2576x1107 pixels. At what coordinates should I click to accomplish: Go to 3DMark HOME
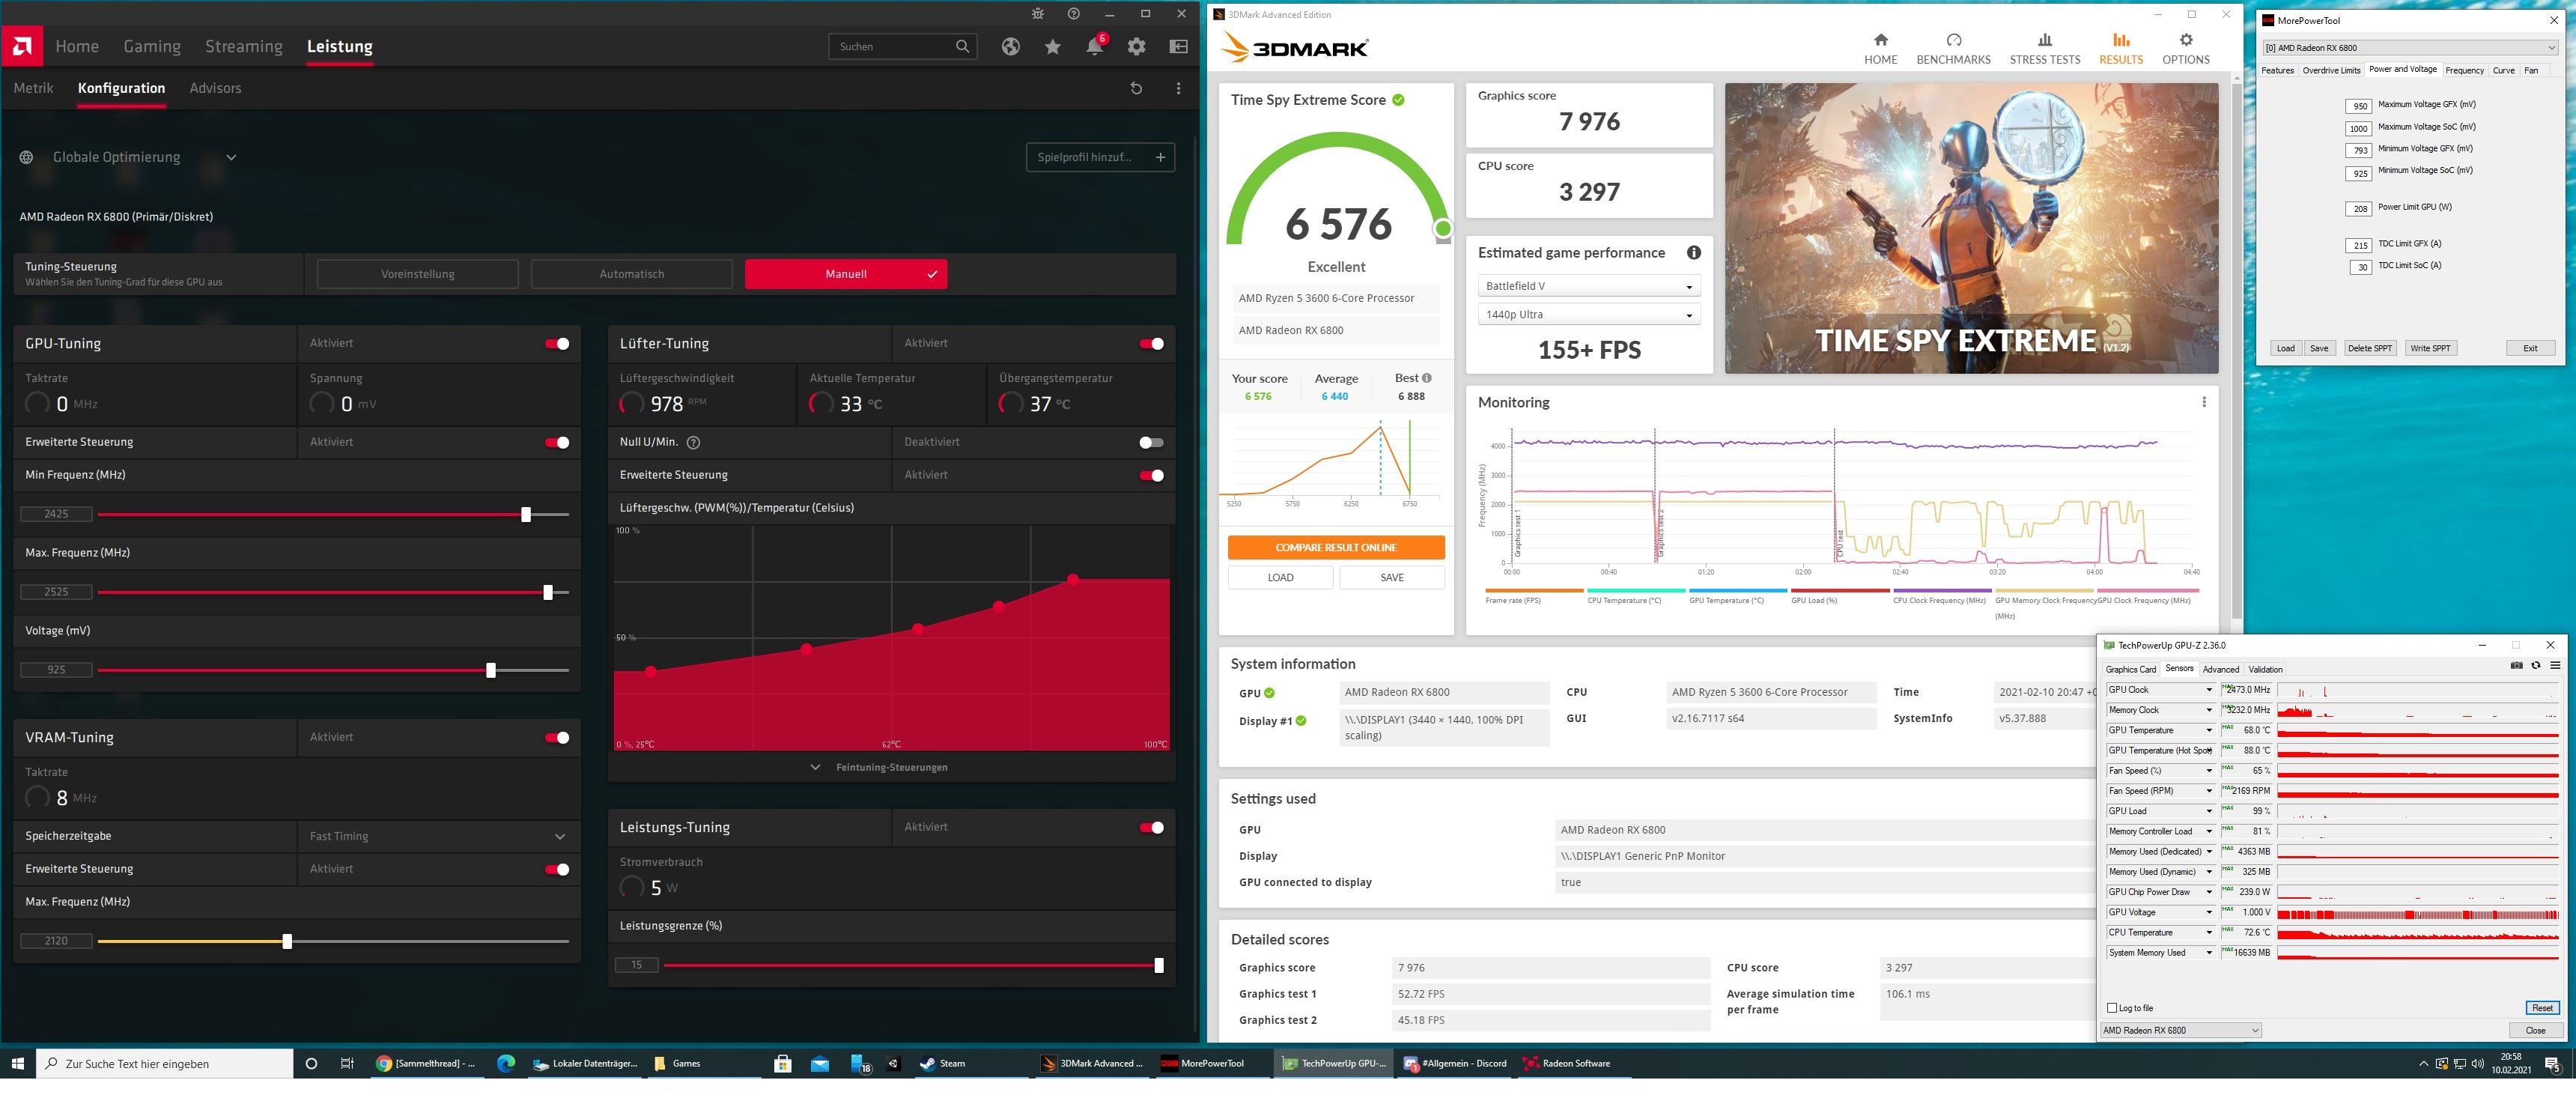(x=1880, y=48)
